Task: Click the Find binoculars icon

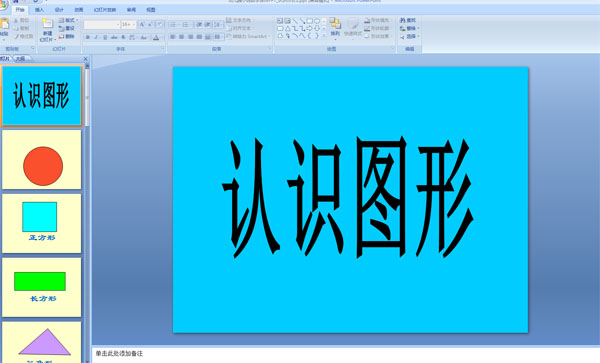Action: (x=403, y=20)
